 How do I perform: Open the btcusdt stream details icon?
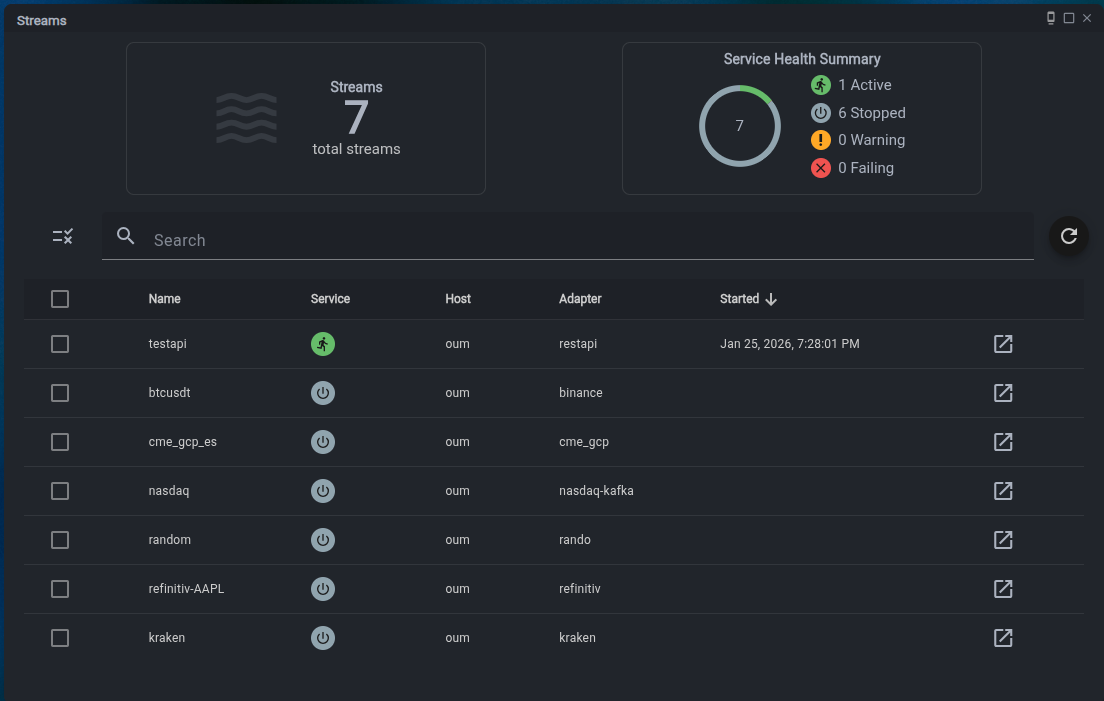pos(1003,393)
